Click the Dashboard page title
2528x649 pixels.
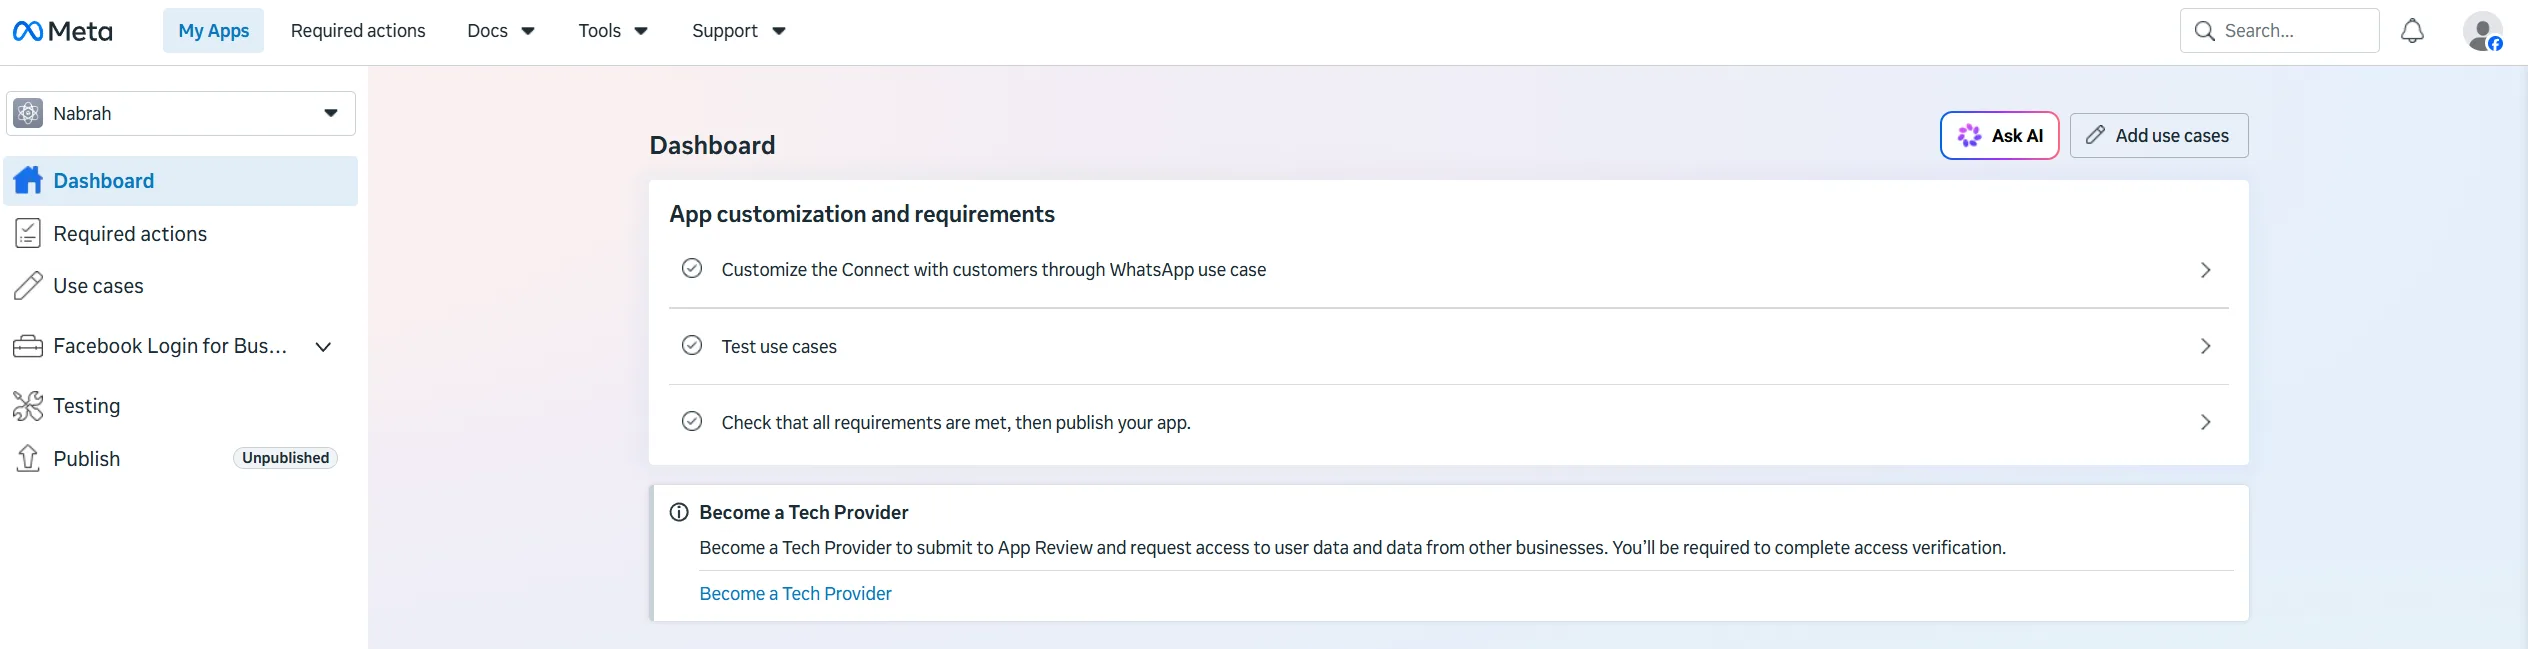712,145
